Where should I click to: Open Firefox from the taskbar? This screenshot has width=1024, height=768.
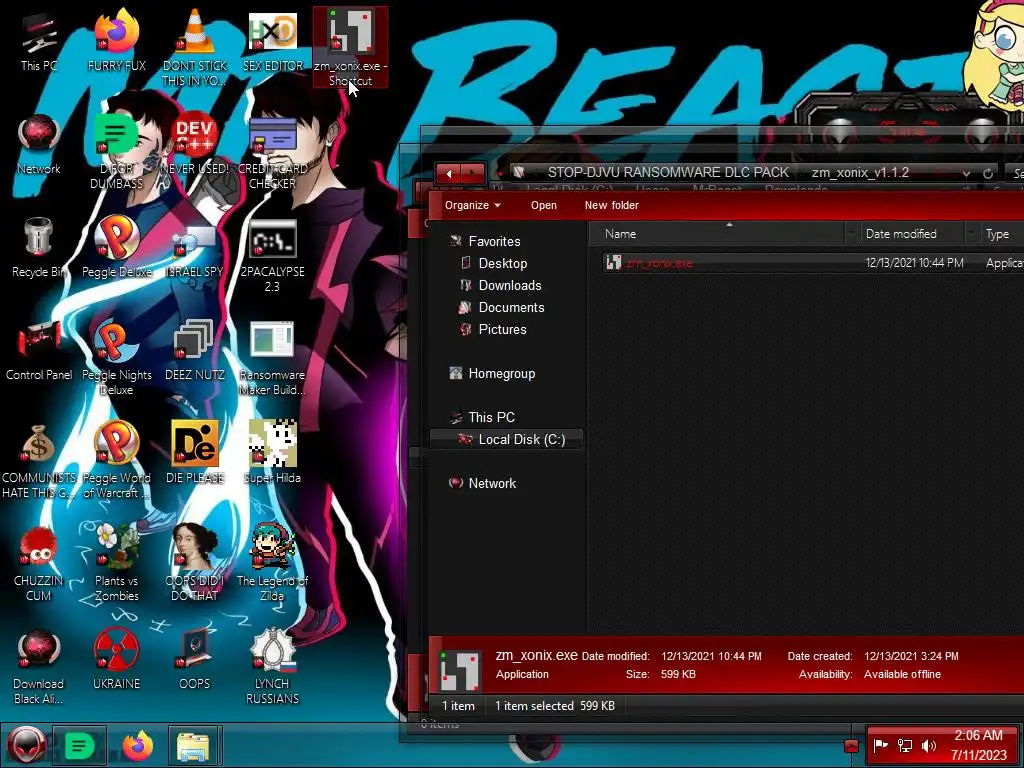point(137,746)
